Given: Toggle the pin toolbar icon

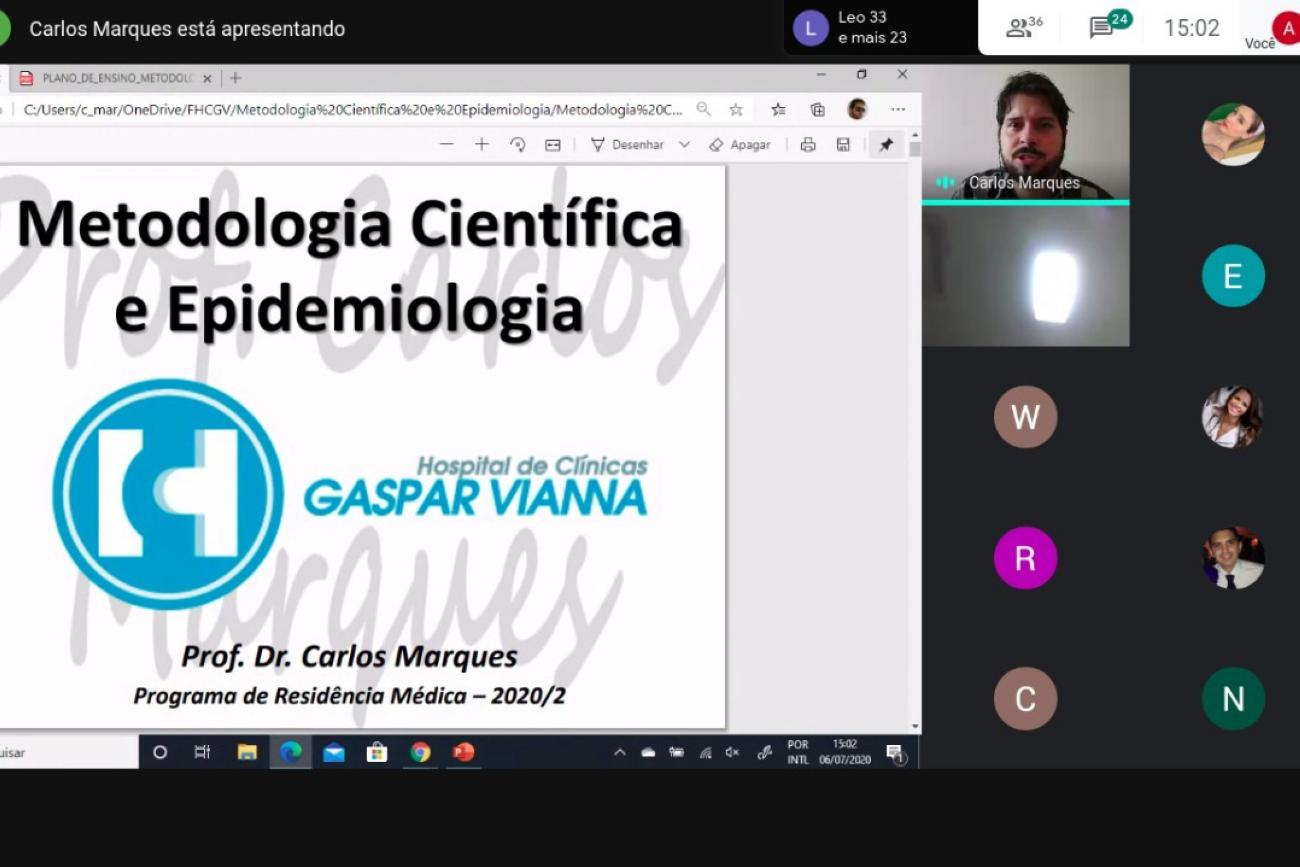Looking at the screenshot, I should coord(886,145).
